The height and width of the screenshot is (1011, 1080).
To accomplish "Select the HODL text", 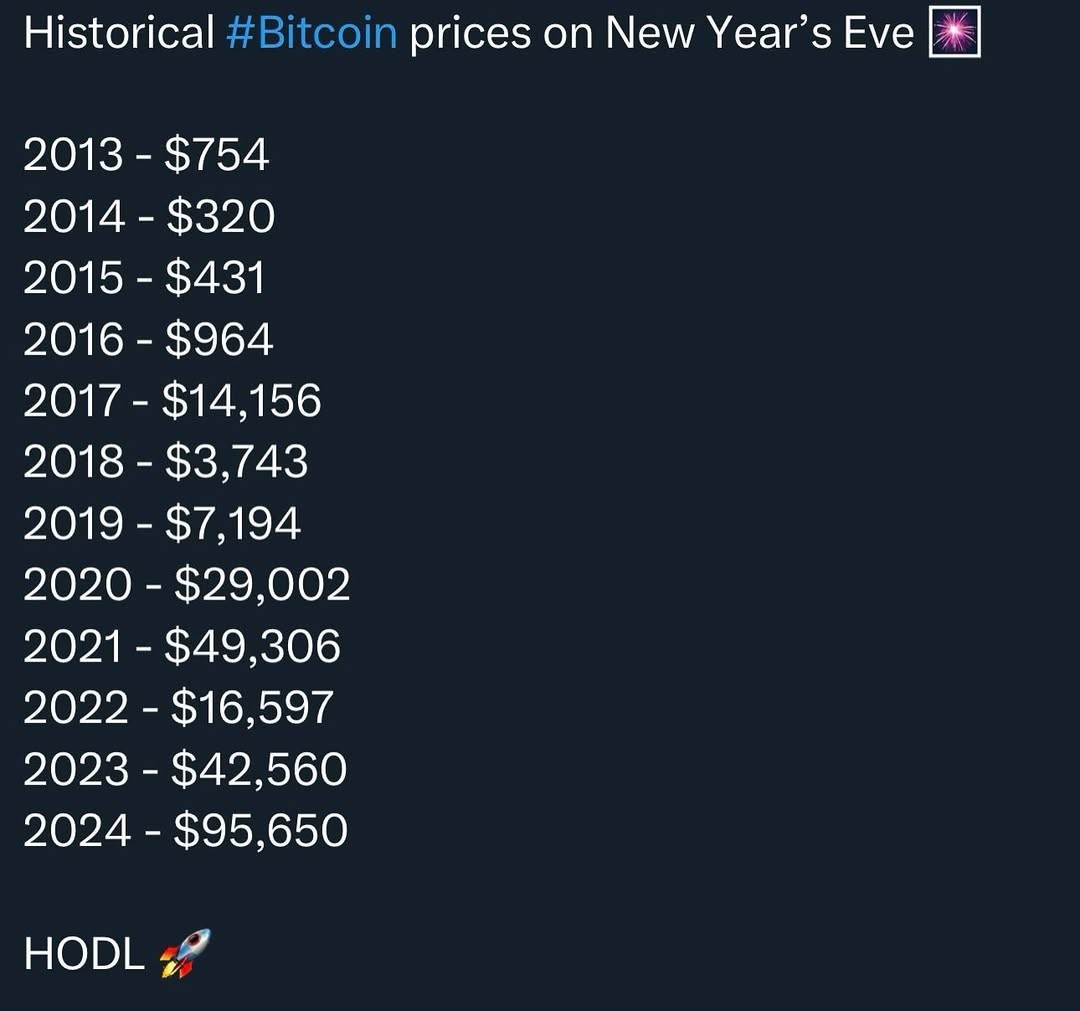I will point(84,954).
